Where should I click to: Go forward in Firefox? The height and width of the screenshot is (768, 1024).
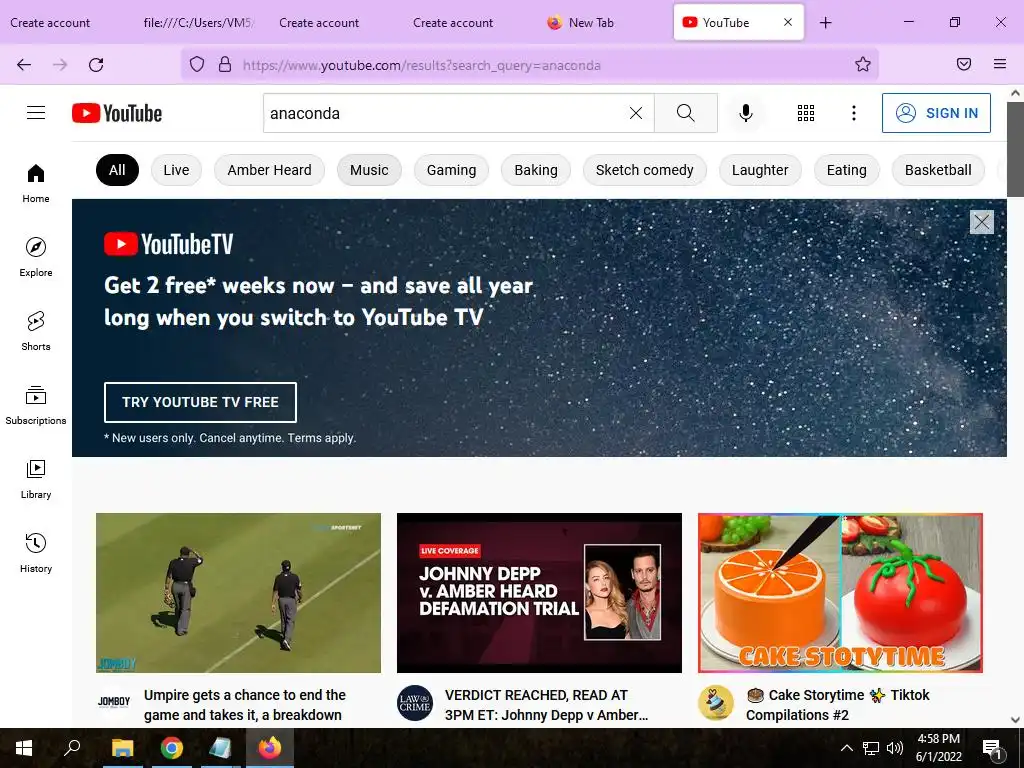coord(60,65)
